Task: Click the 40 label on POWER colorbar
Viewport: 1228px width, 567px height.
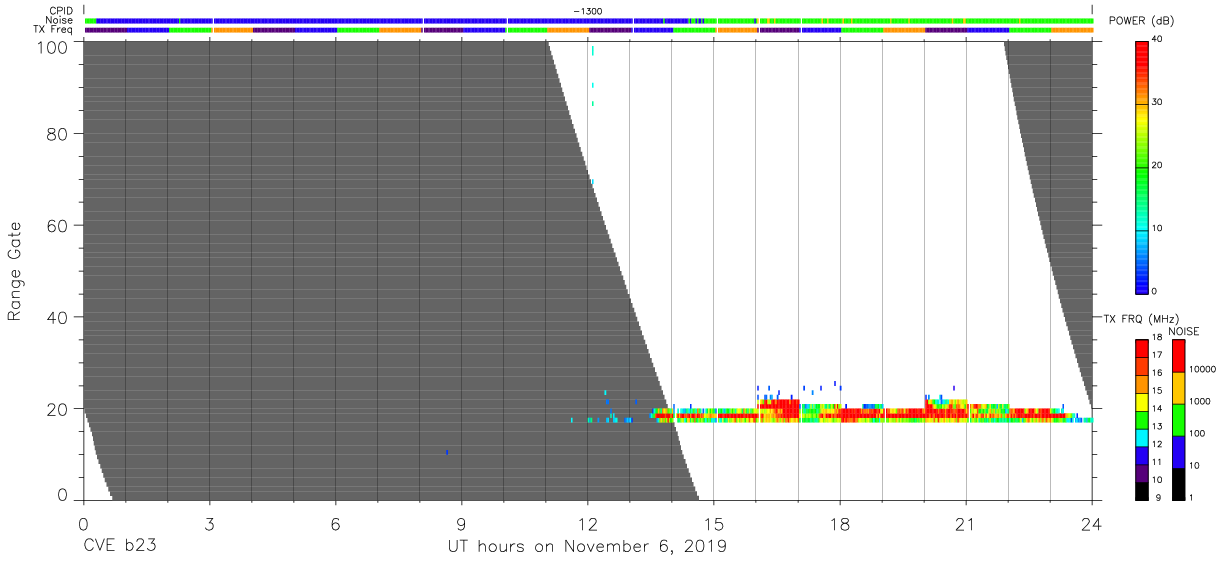Action: [1159, 40]
